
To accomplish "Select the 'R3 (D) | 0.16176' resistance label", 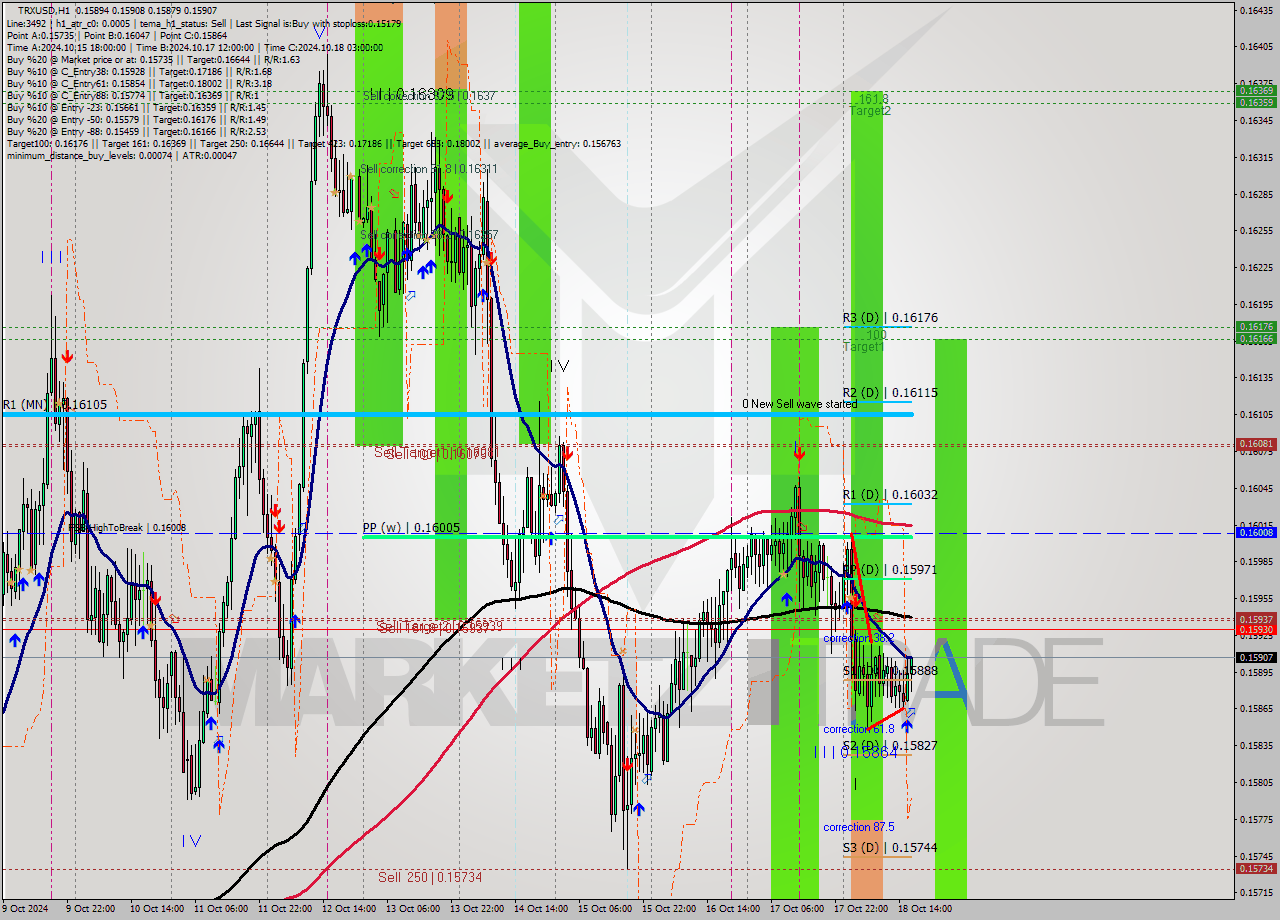I will tap(890, 318).
